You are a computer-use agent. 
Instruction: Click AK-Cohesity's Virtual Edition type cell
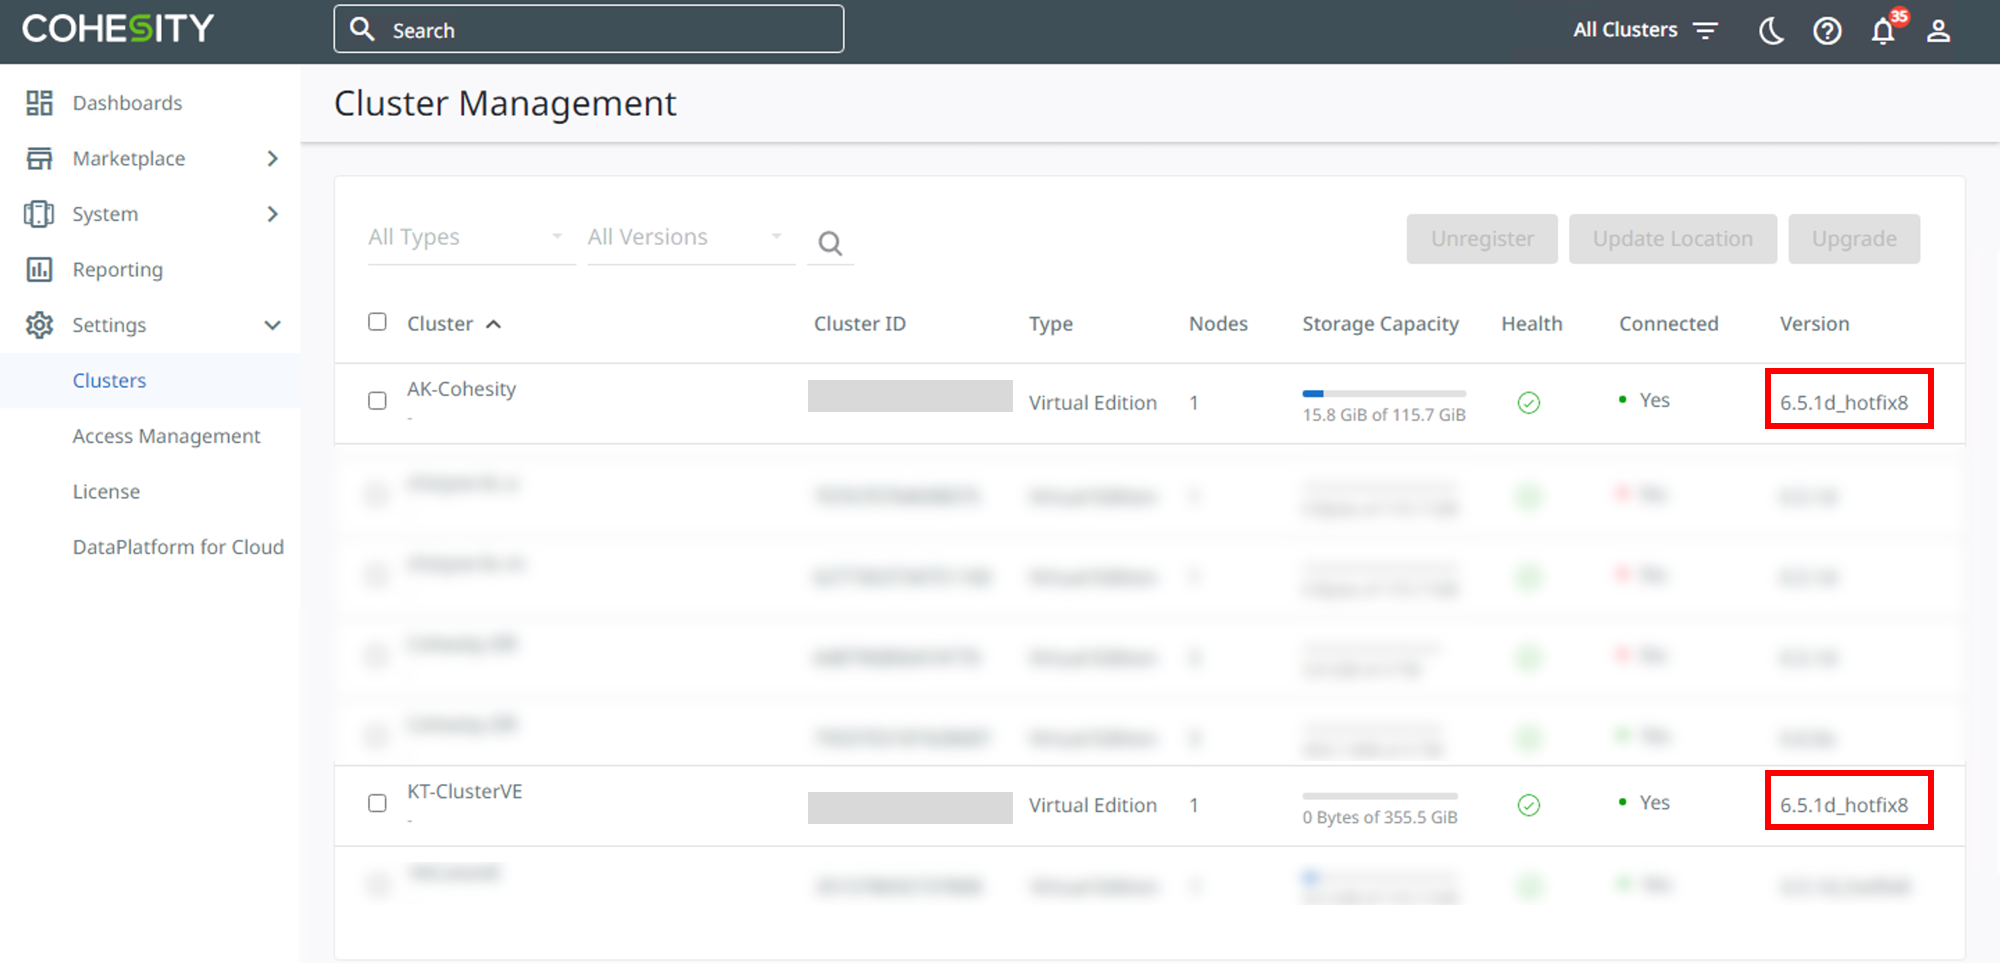pyautogui.click(x=1092, y=403)
